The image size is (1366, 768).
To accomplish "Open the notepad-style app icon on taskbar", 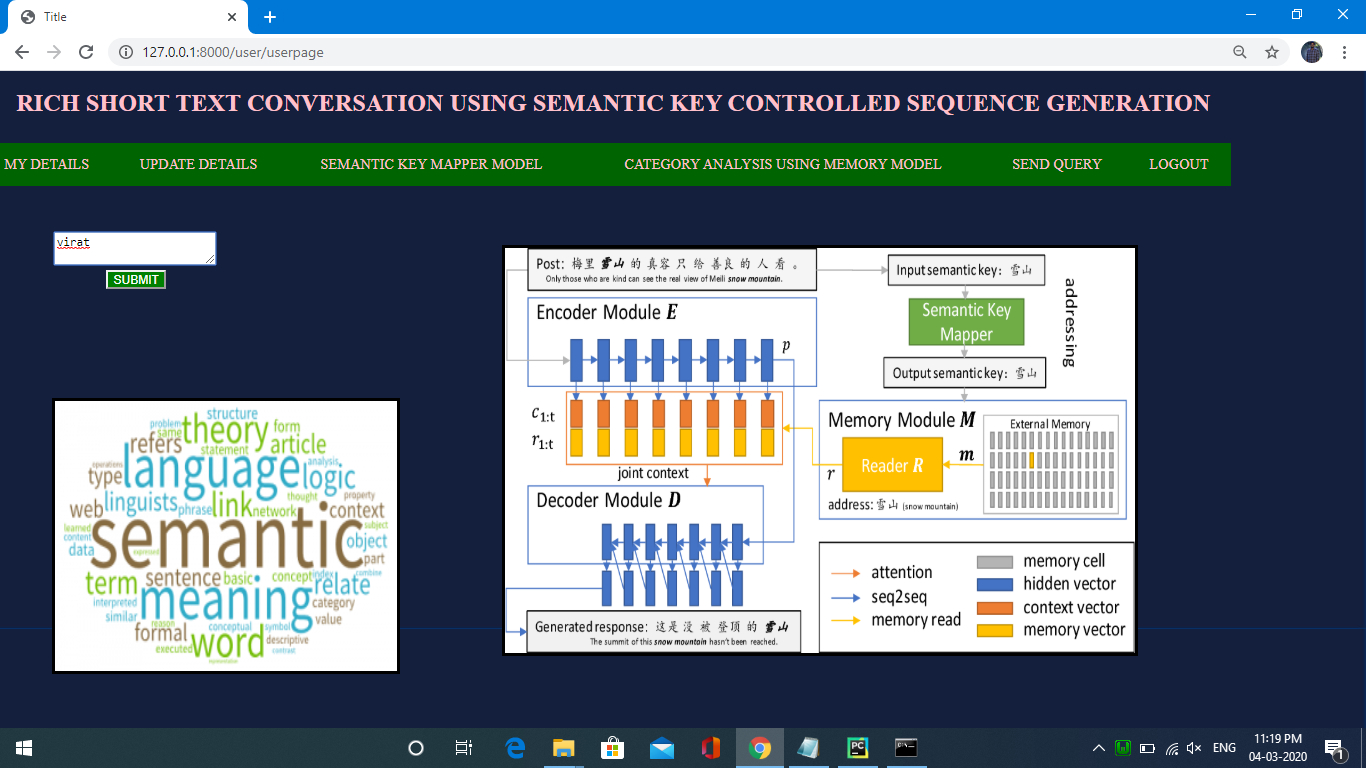I will [x=808, y=748].
